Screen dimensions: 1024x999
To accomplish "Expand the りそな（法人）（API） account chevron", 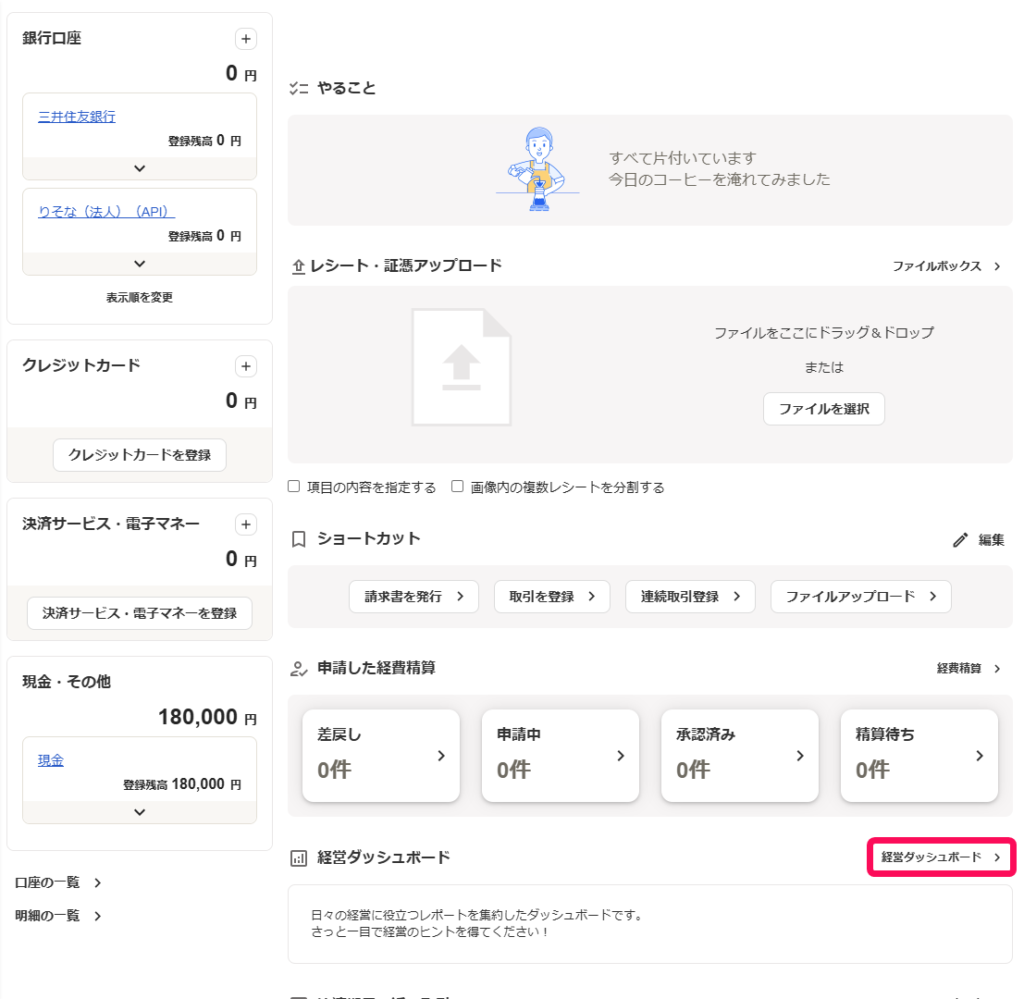I will [x=139, y=263].
